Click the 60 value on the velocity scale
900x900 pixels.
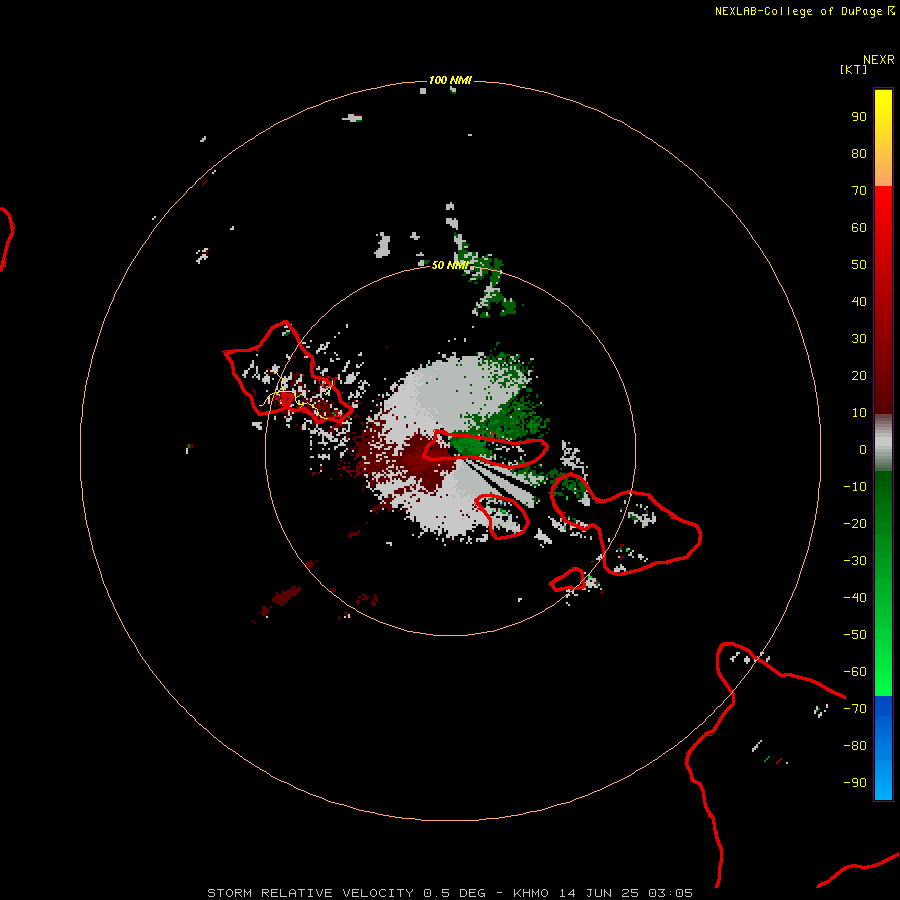tap(859, 228)
